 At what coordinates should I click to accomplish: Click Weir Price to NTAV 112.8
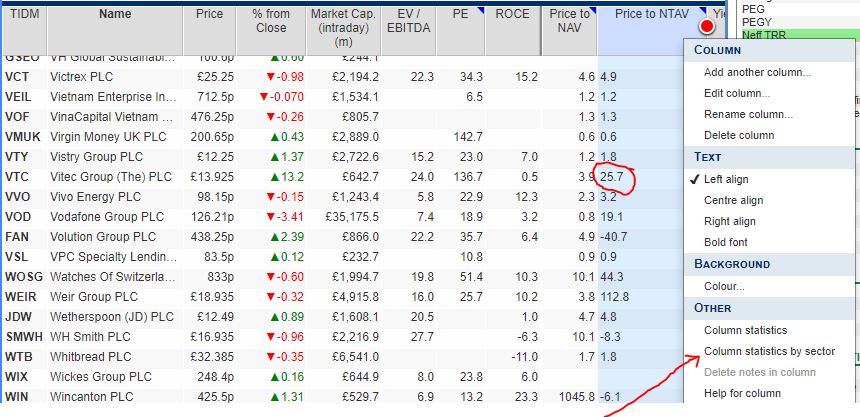pos(615,297)
